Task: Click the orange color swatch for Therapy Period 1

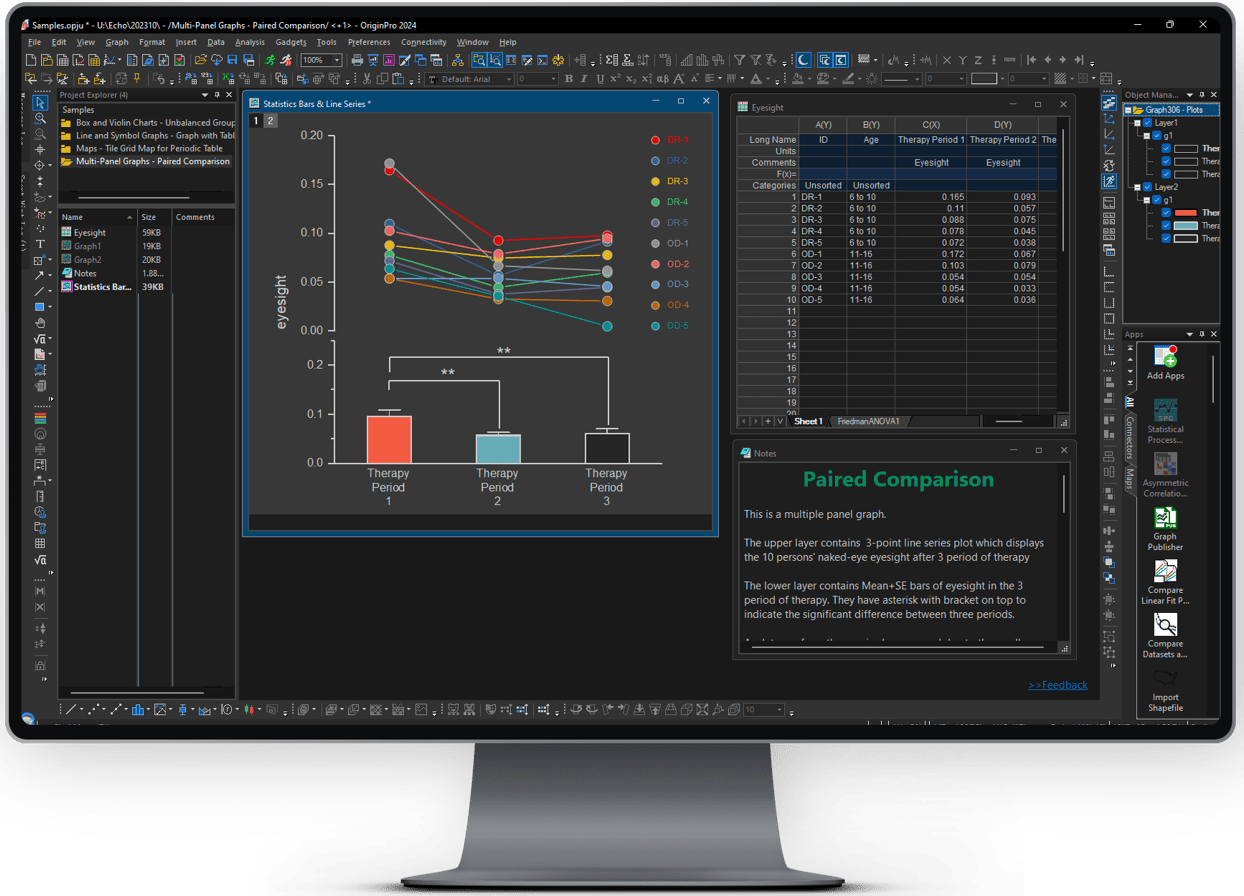Action: (1186, 212)
